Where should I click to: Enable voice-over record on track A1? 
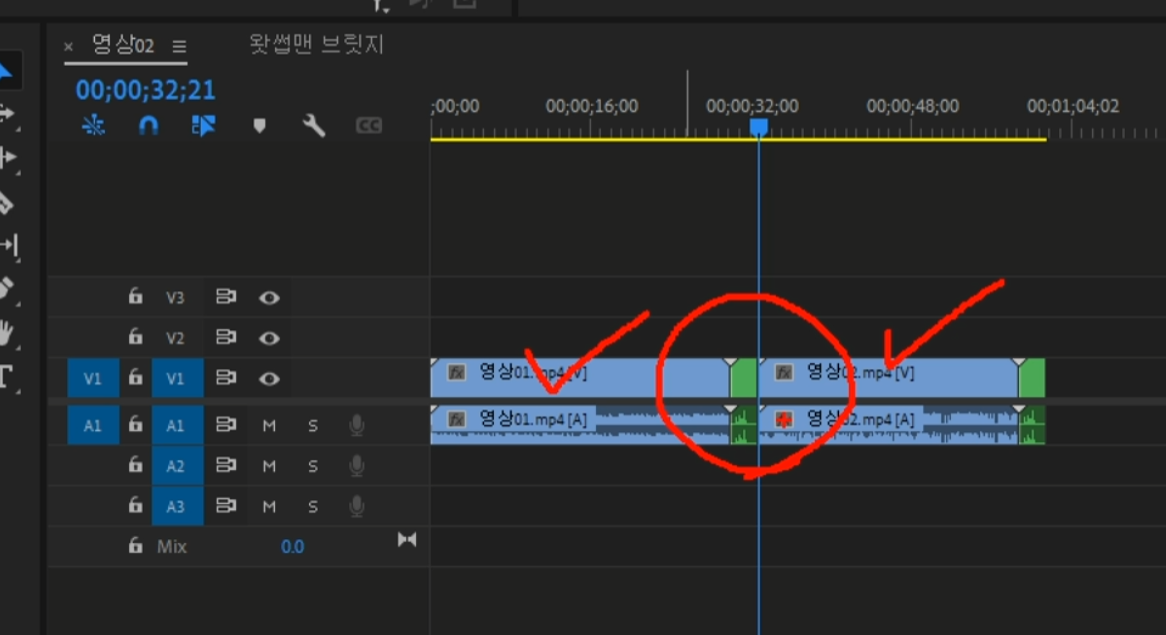pyautogui.click(x=357, y=425)
